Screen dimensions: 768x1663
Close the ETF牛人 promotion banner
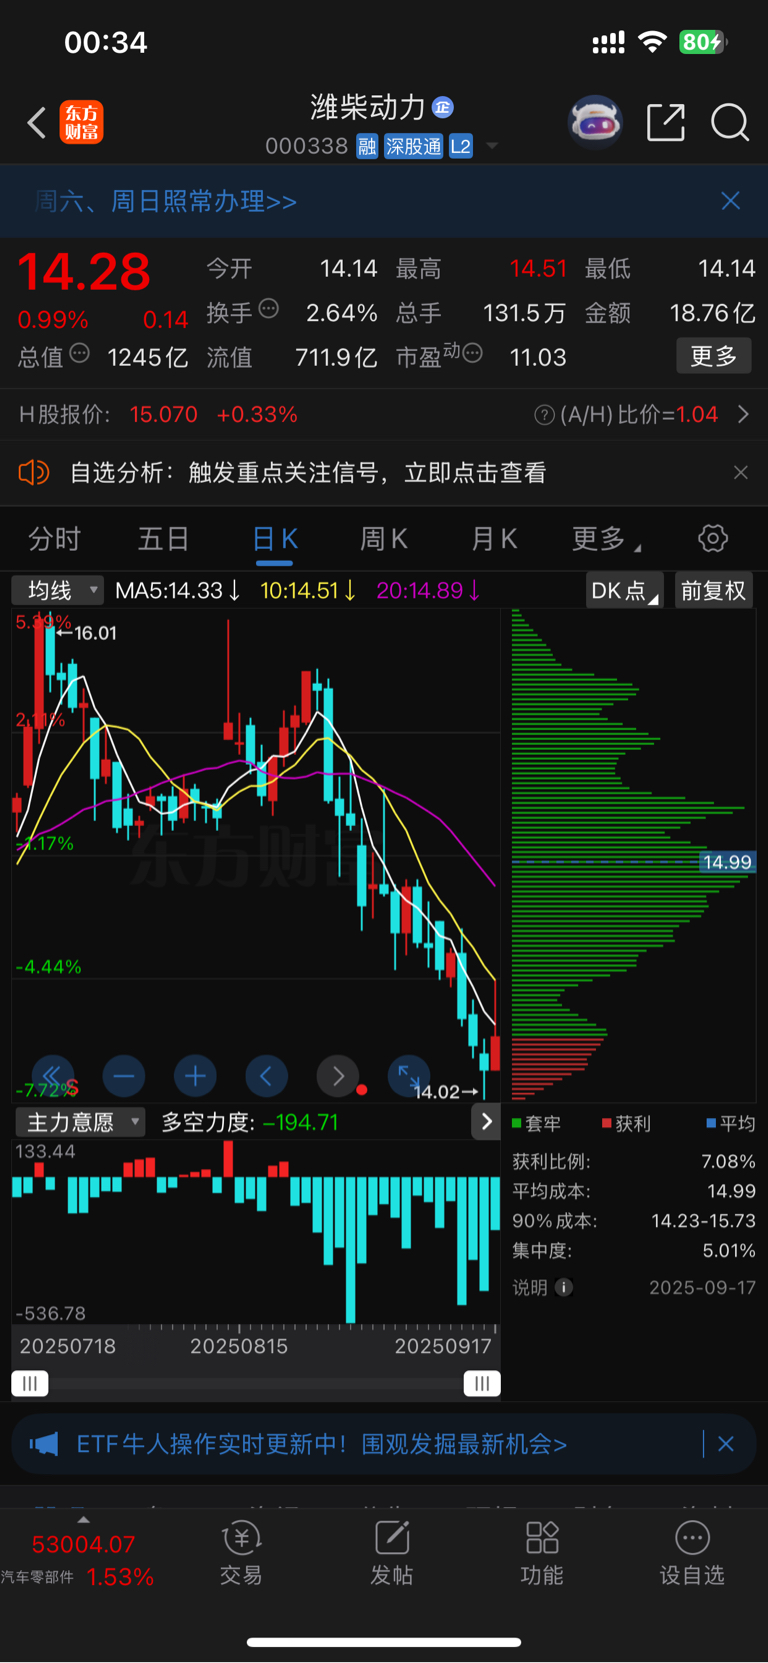726,1444
